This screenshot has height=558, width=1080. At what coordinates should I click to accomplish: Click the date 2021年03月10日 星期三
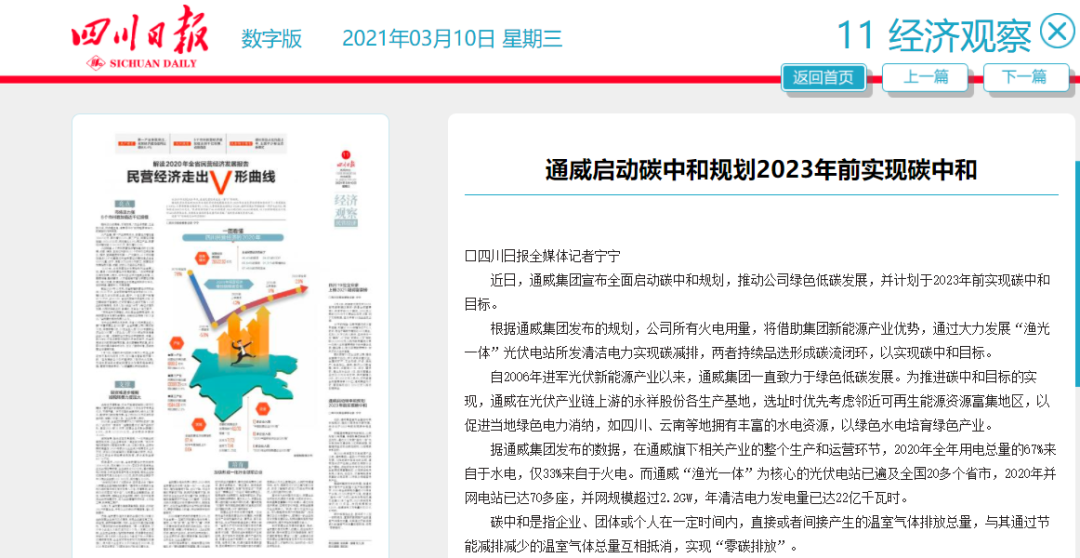[452, 39]
